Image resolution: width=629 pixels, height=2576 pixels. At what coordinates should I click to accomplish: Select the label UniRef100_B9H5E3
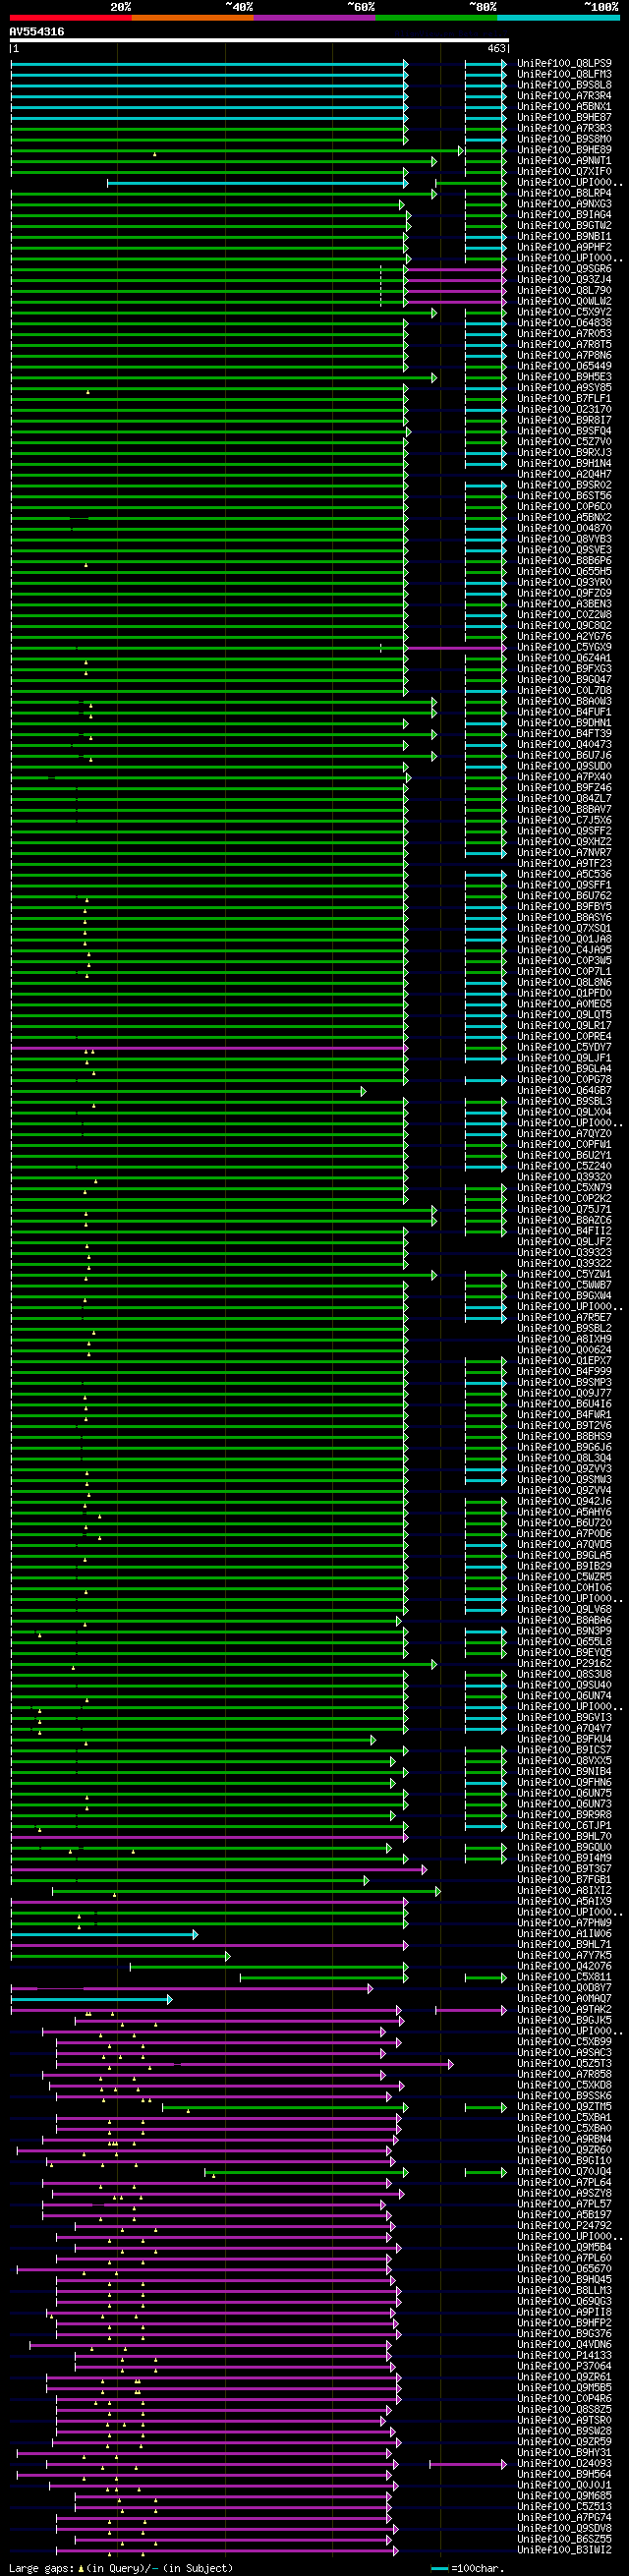564,377
